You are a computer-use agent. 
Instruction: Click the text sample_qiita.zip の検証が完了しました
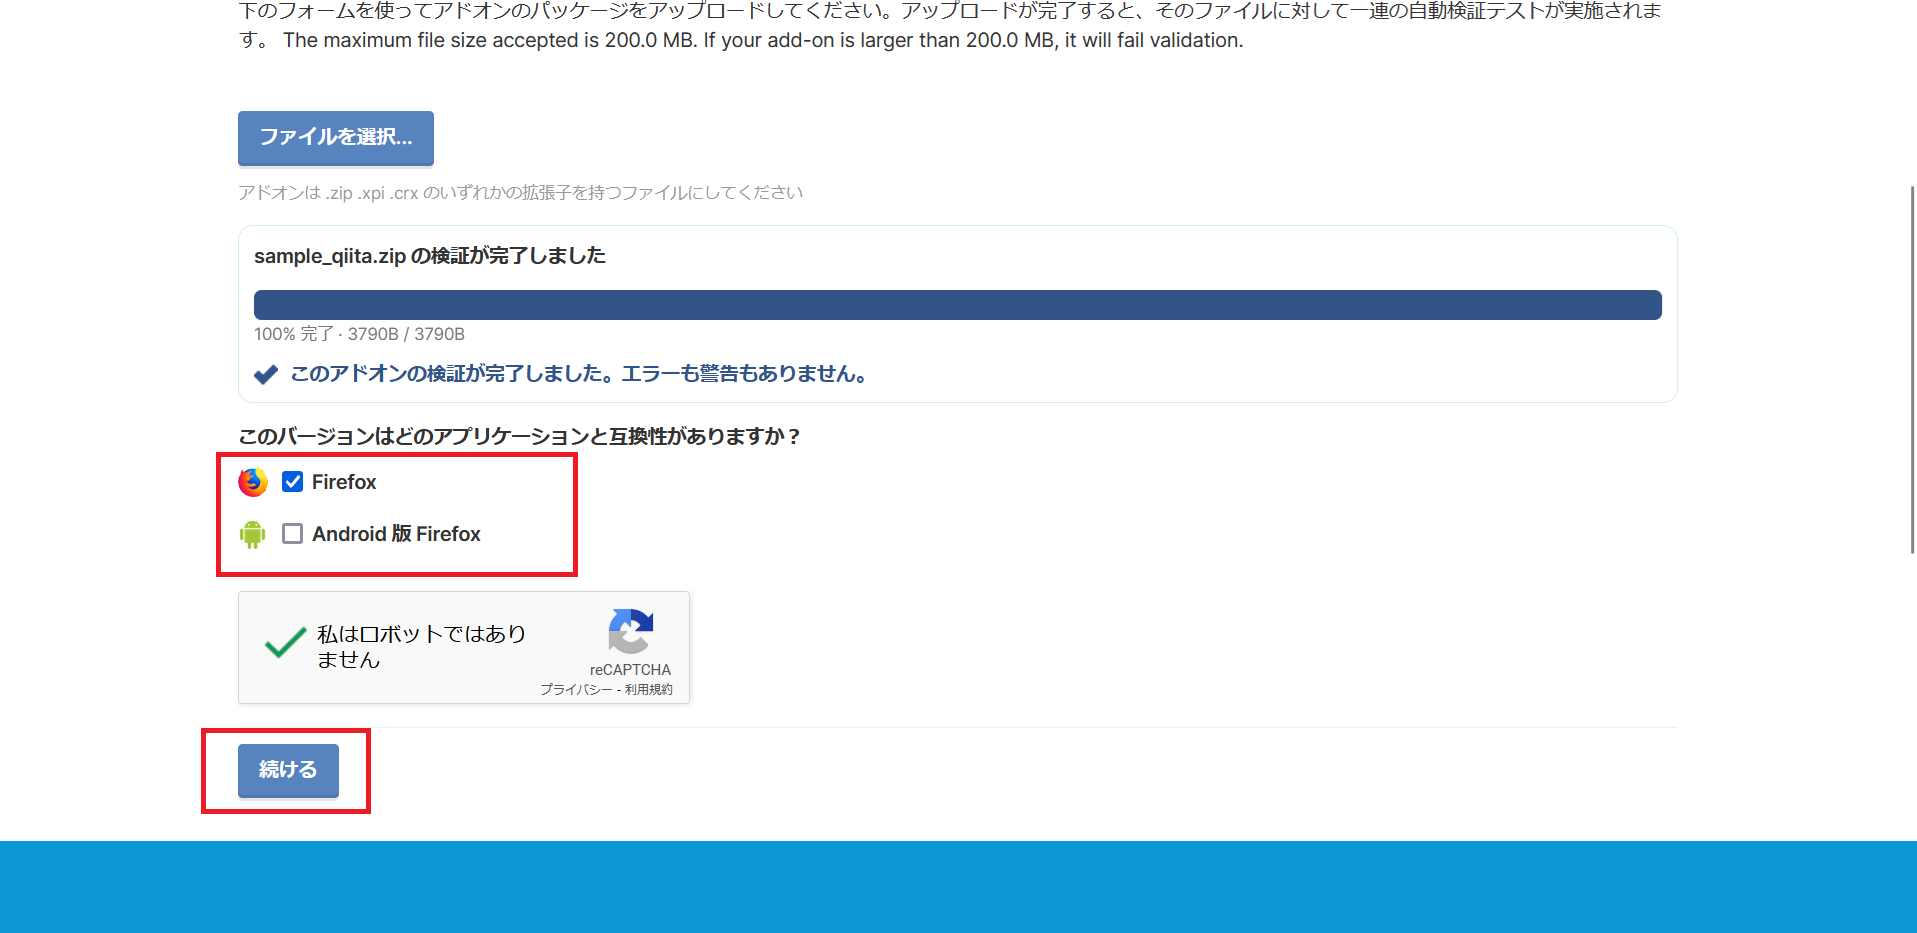click(x=430, y=256)
